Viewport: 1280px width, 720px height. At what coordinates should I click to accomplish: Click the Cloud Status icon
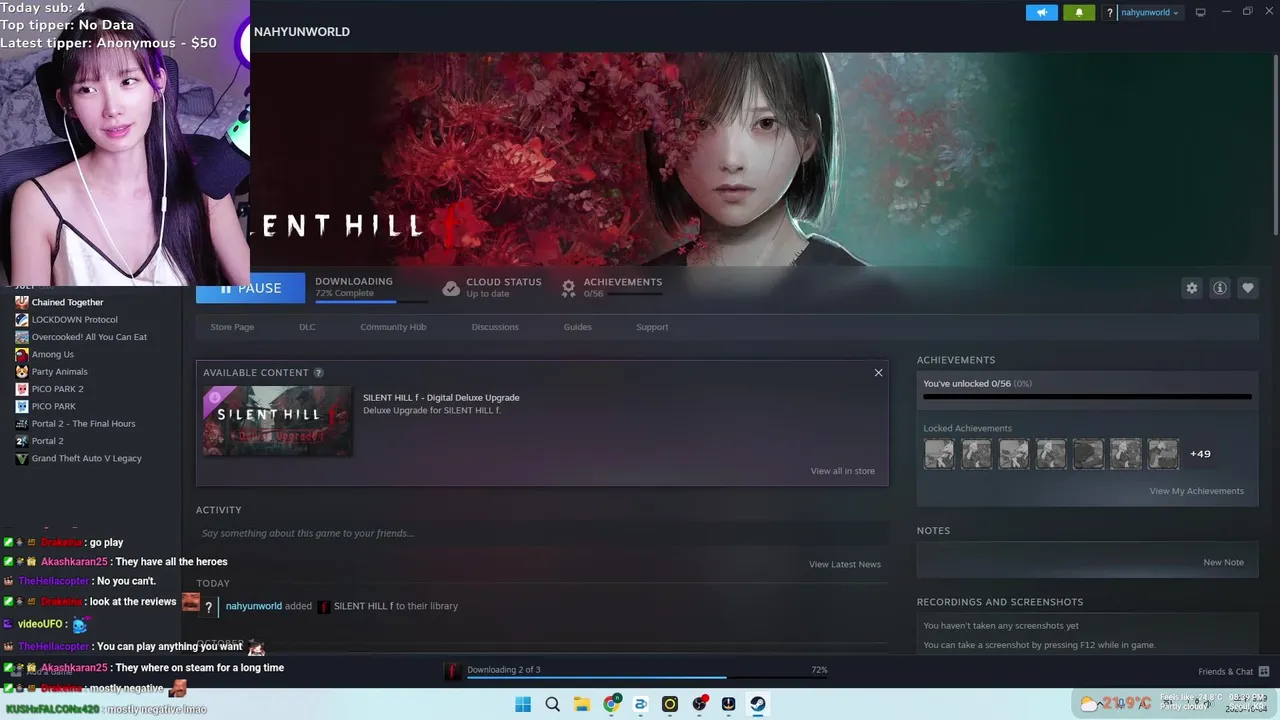point(451,288)
